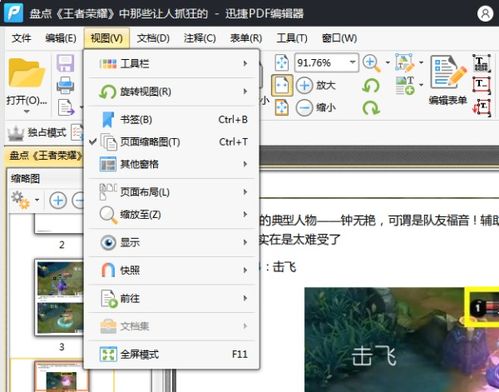Screen dimensions: 499x392
Task: Click the thumbnail options gear icon
Action: click(20, 200)
